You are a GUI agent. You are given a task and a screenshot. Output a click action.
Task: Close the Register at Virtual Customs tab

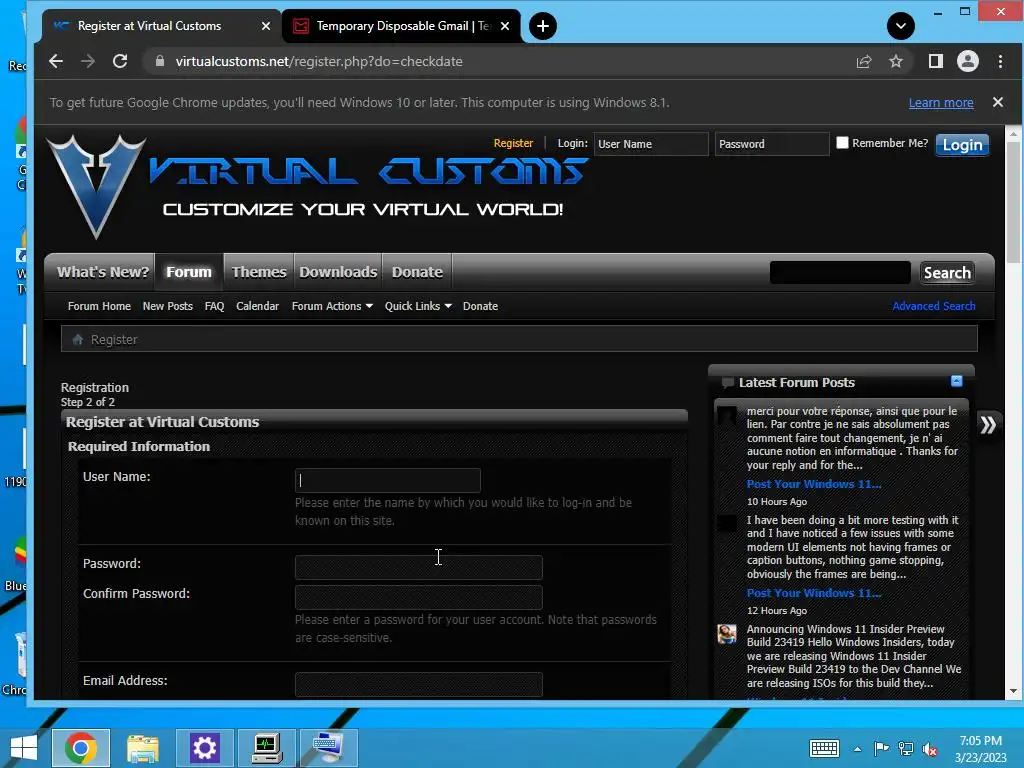click(266, 26)
